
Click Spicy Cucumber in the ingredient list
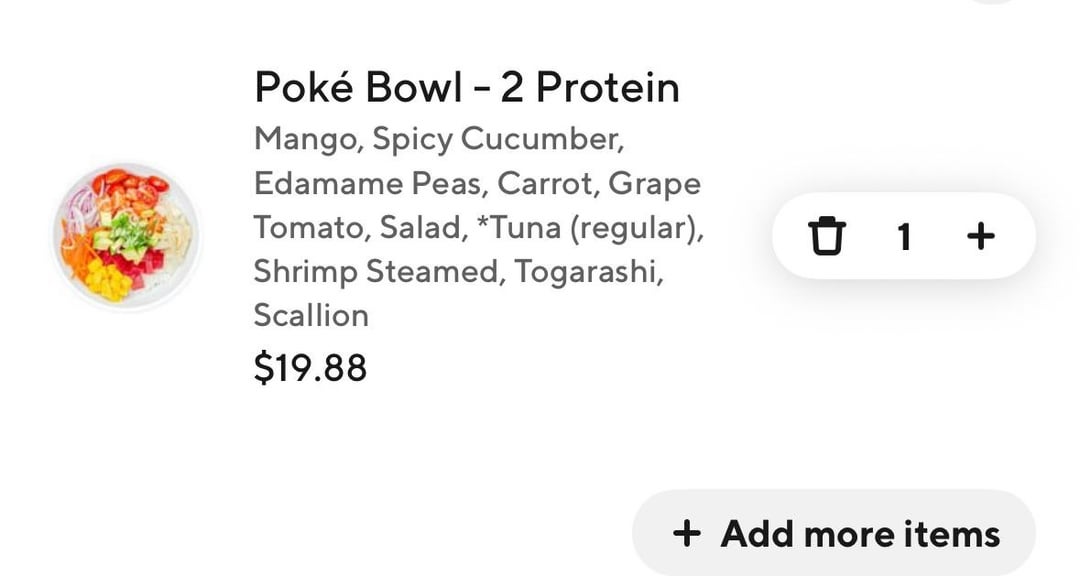click(x=497, y=139)
